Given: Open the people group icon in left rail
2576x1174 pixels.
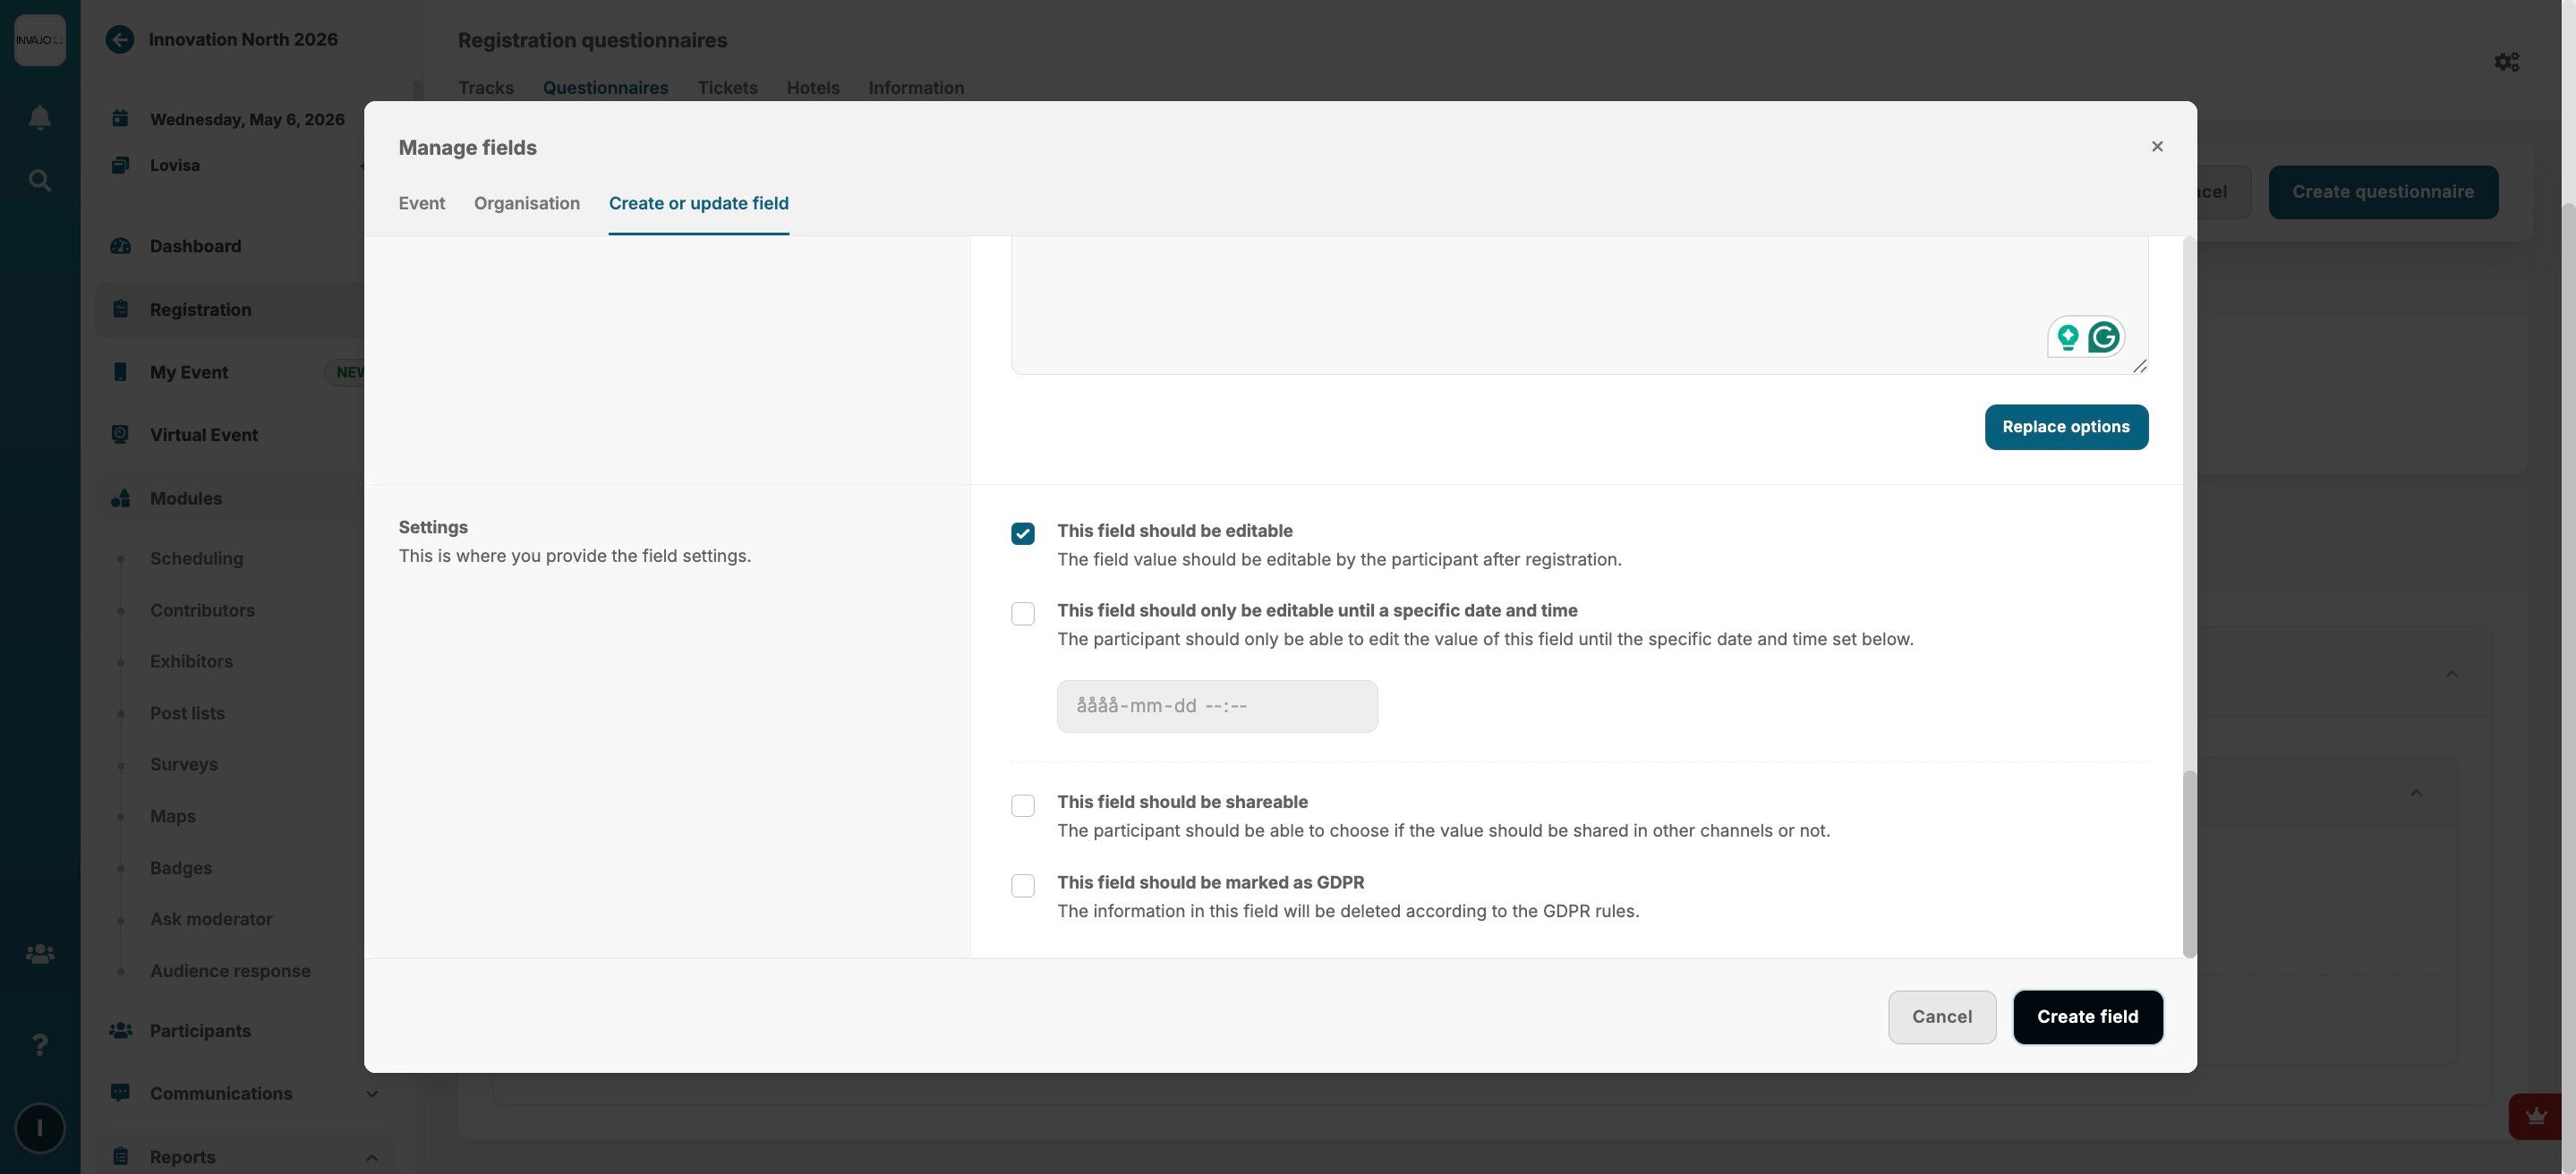Looking at the screenshot, I should point(39,954).
